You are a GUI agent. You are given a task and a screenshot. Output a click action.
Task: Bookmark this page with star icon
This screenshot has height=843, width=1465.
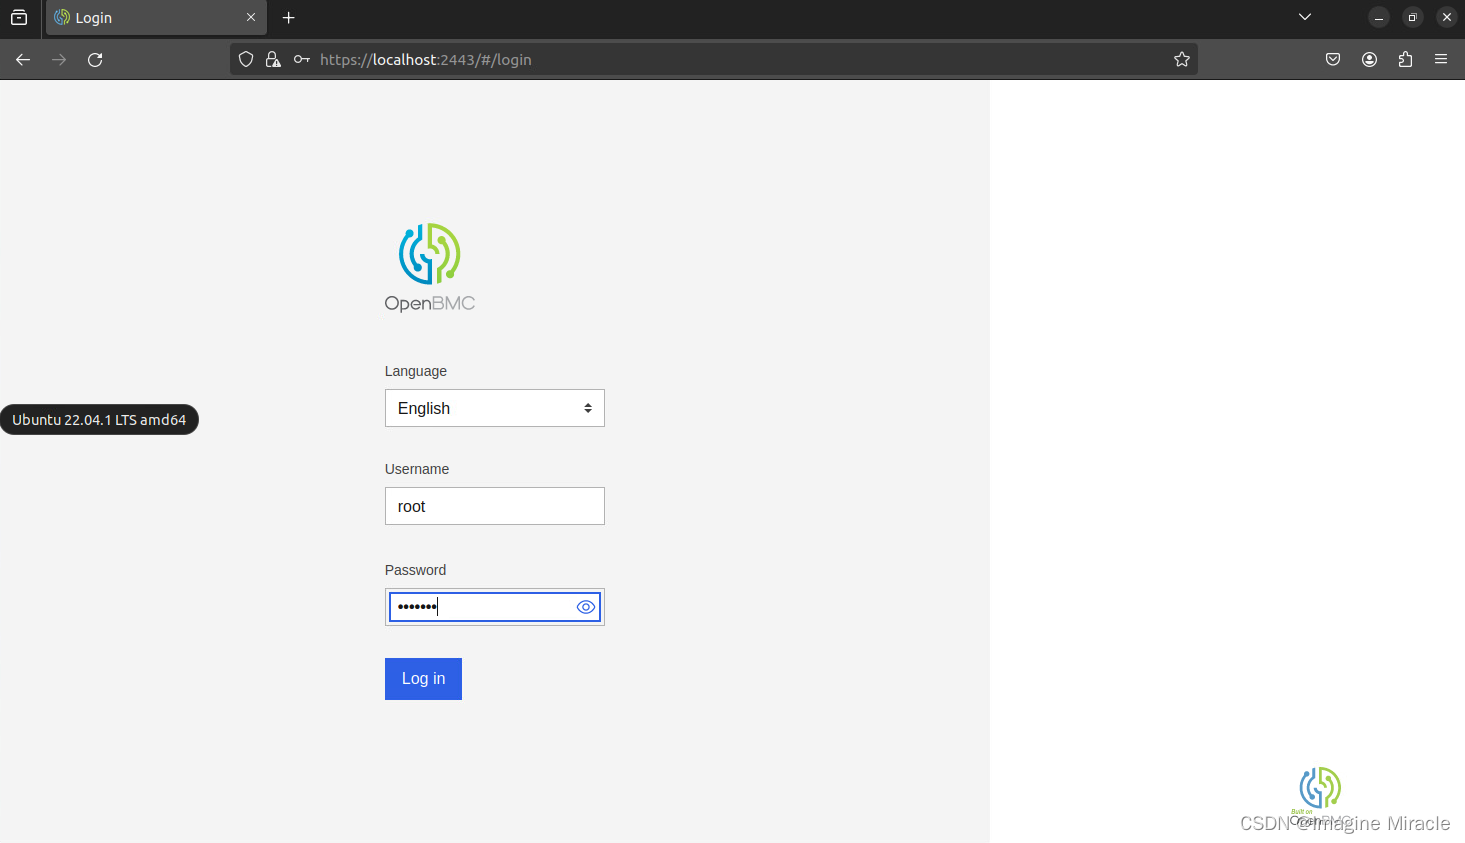tap(1182, 60)
